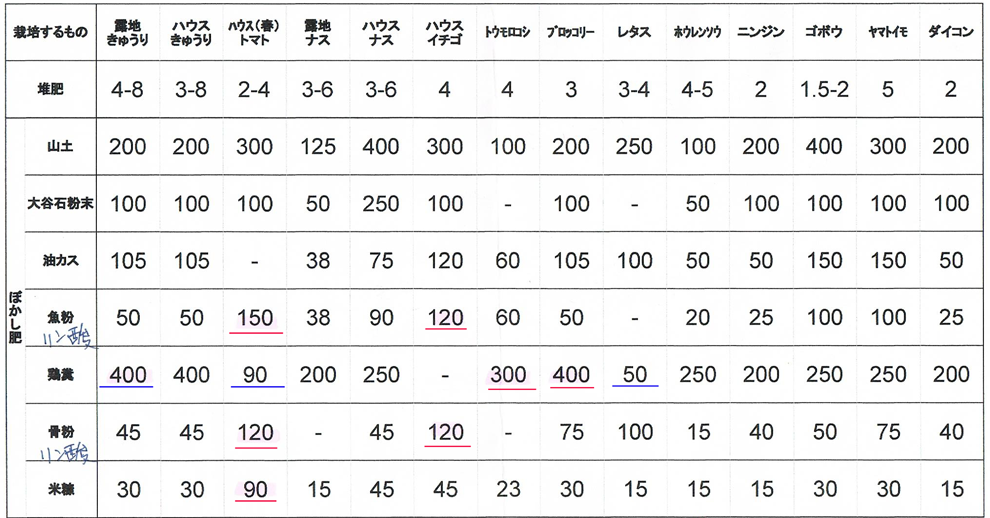This screenshot has height=518, width=990.
Task: Select the 1.5-2 compost value for ゴボウ
Action: pyautogui.click(x=825, y=89)
